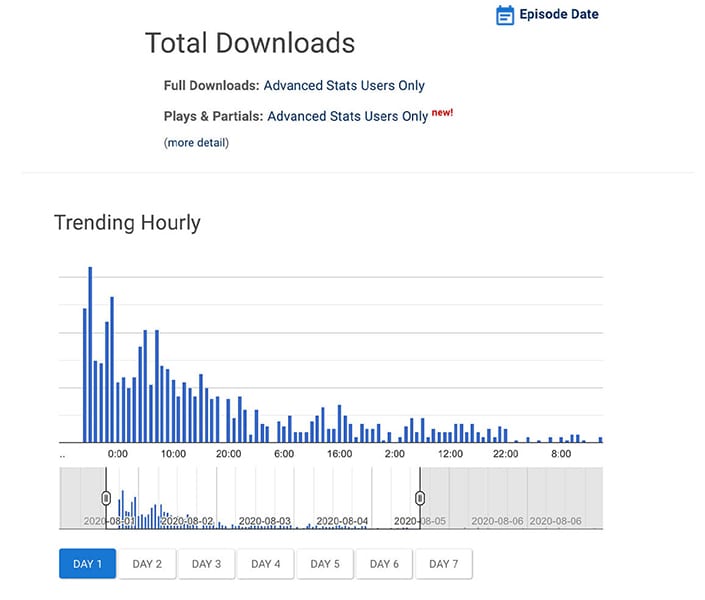This screenshot has height=600, width=705.
Task: Click the (more detail) link
Action: coord(196,143)
